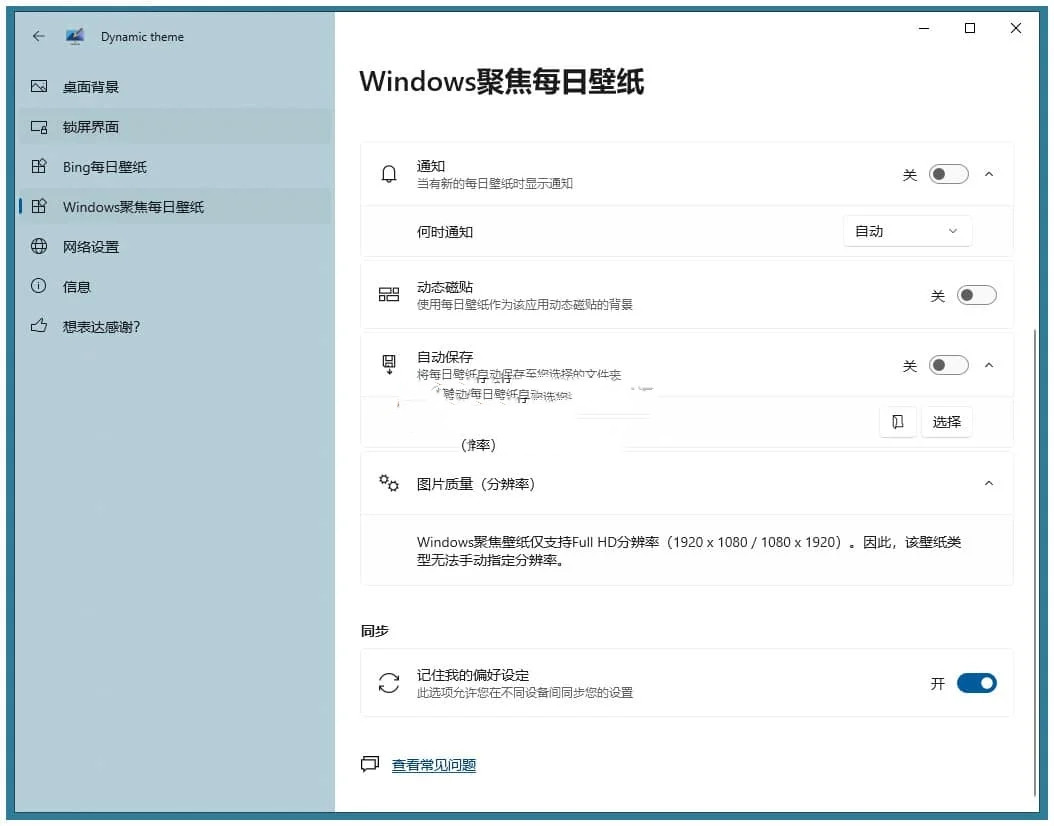Disable the 记住我的偏好设定 toggle

coord(976,683)
